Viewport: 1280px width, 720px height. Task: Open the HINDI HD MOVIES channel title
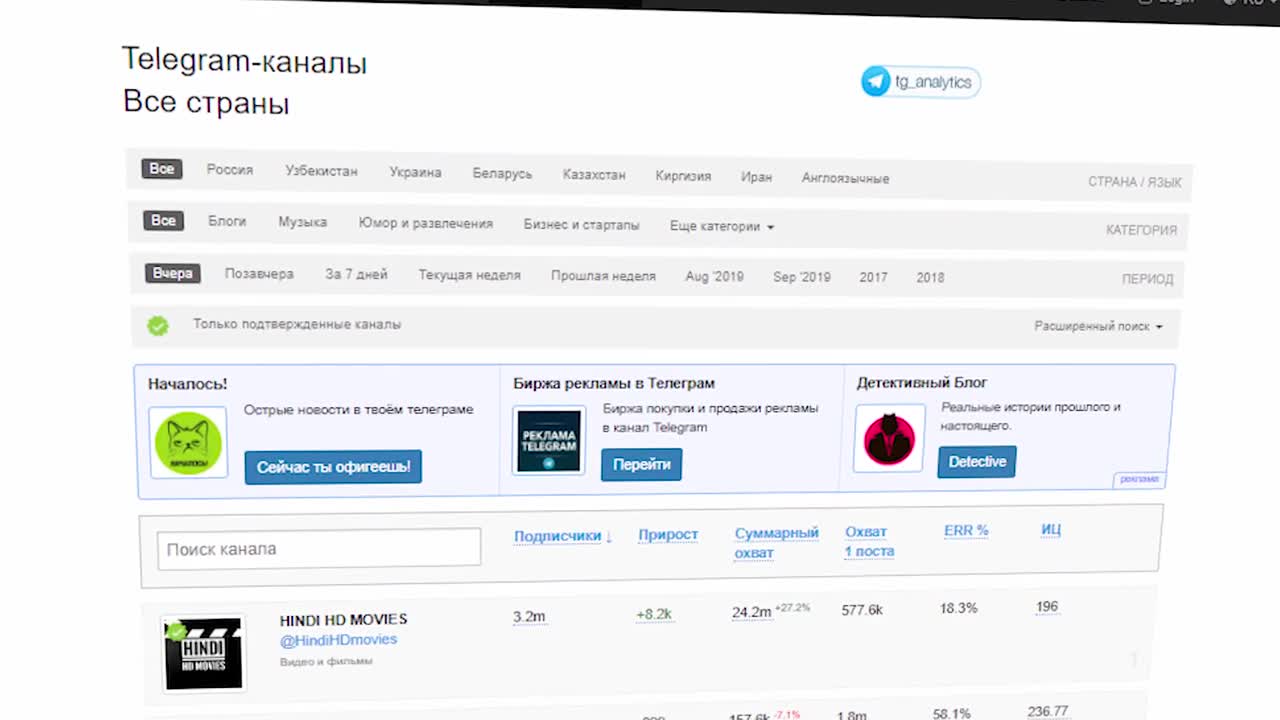343,620
